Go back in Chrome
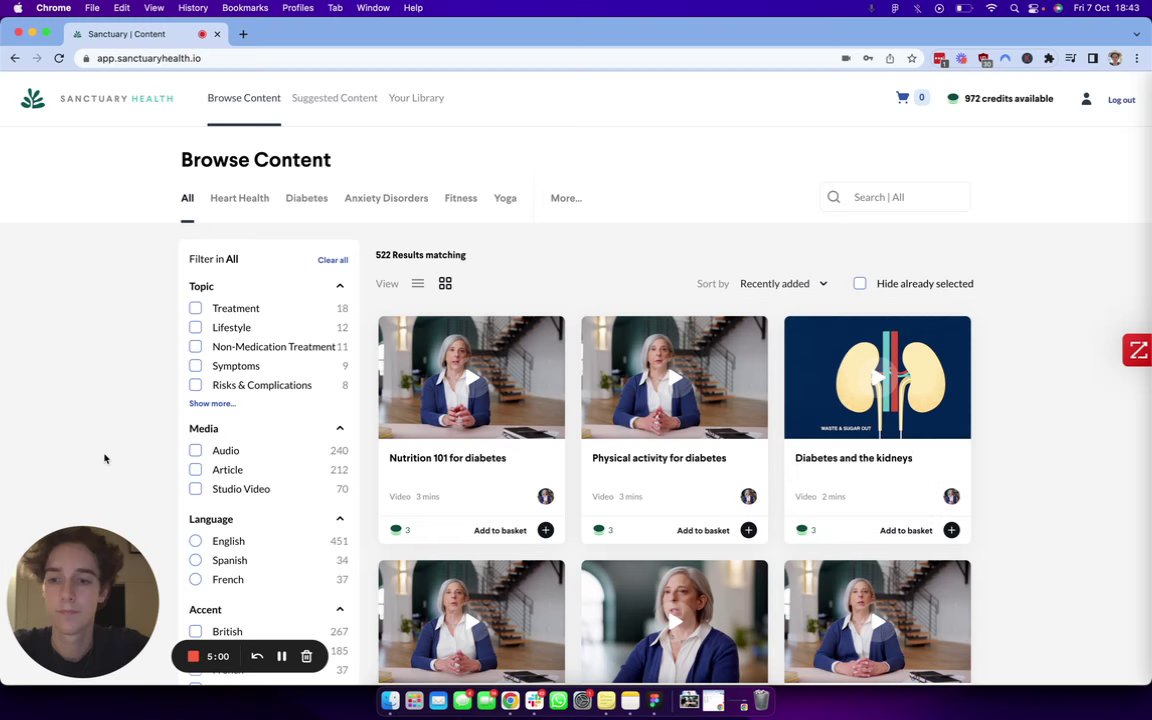The height and width of the screenshot is (720, 1152). coord(15,58)
